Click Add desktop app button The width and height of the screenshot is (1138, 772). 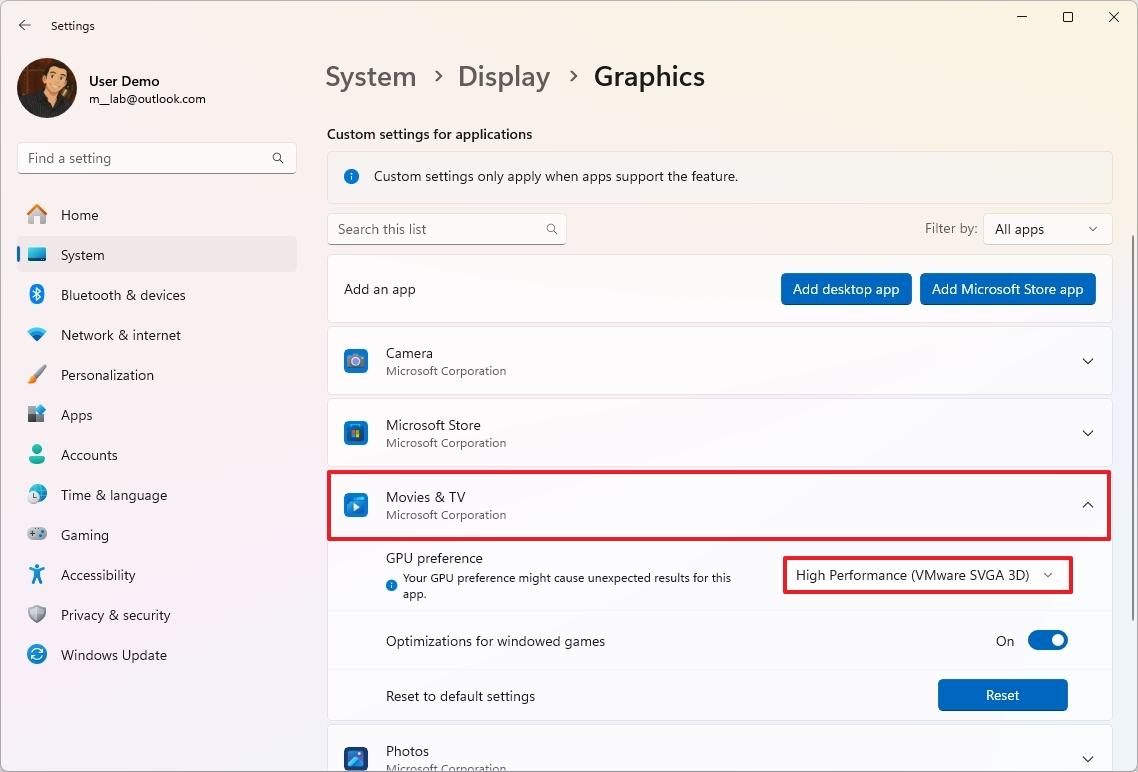(x=846, y=289)
